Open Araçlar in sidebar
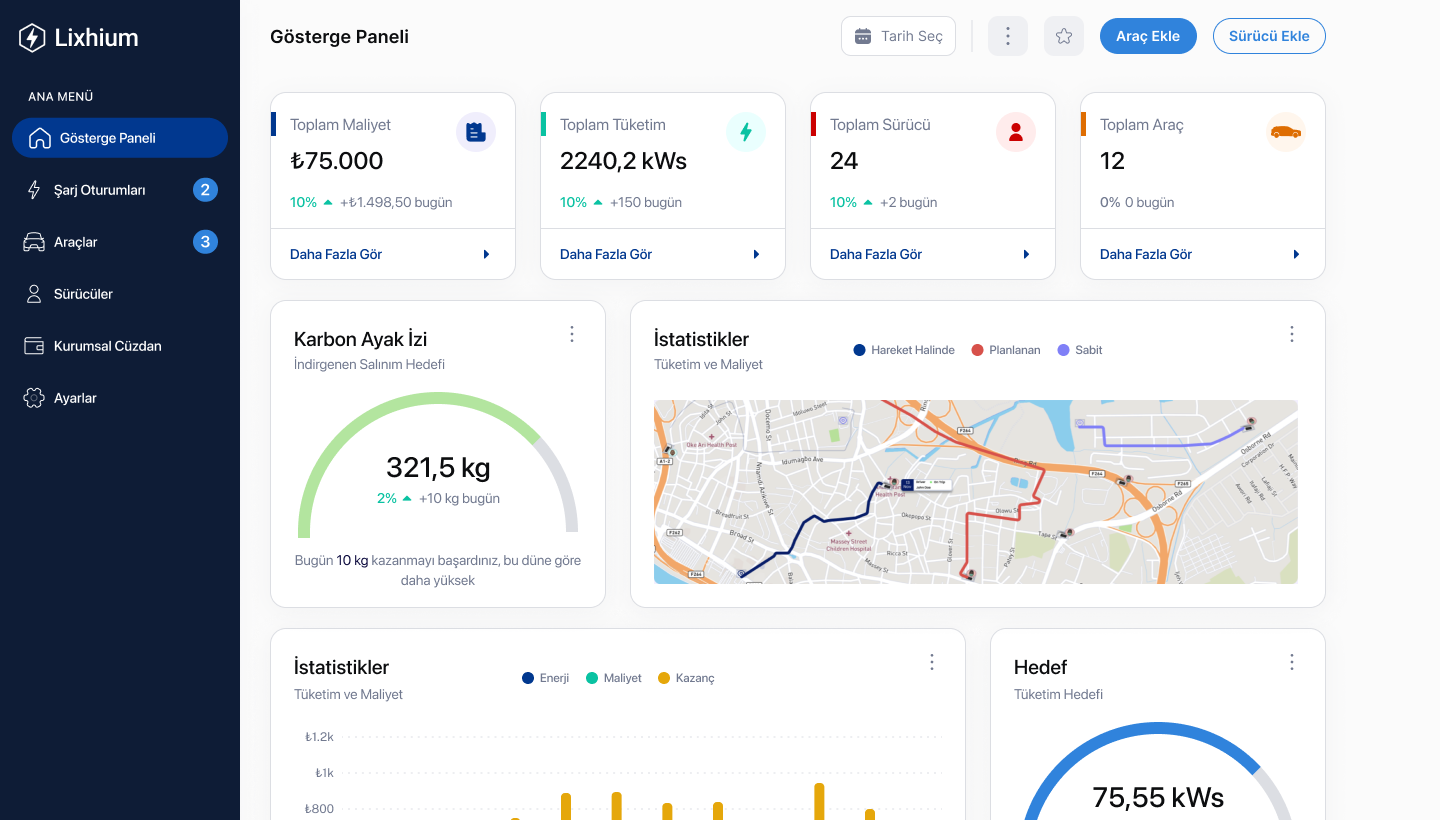 [120, 242]
